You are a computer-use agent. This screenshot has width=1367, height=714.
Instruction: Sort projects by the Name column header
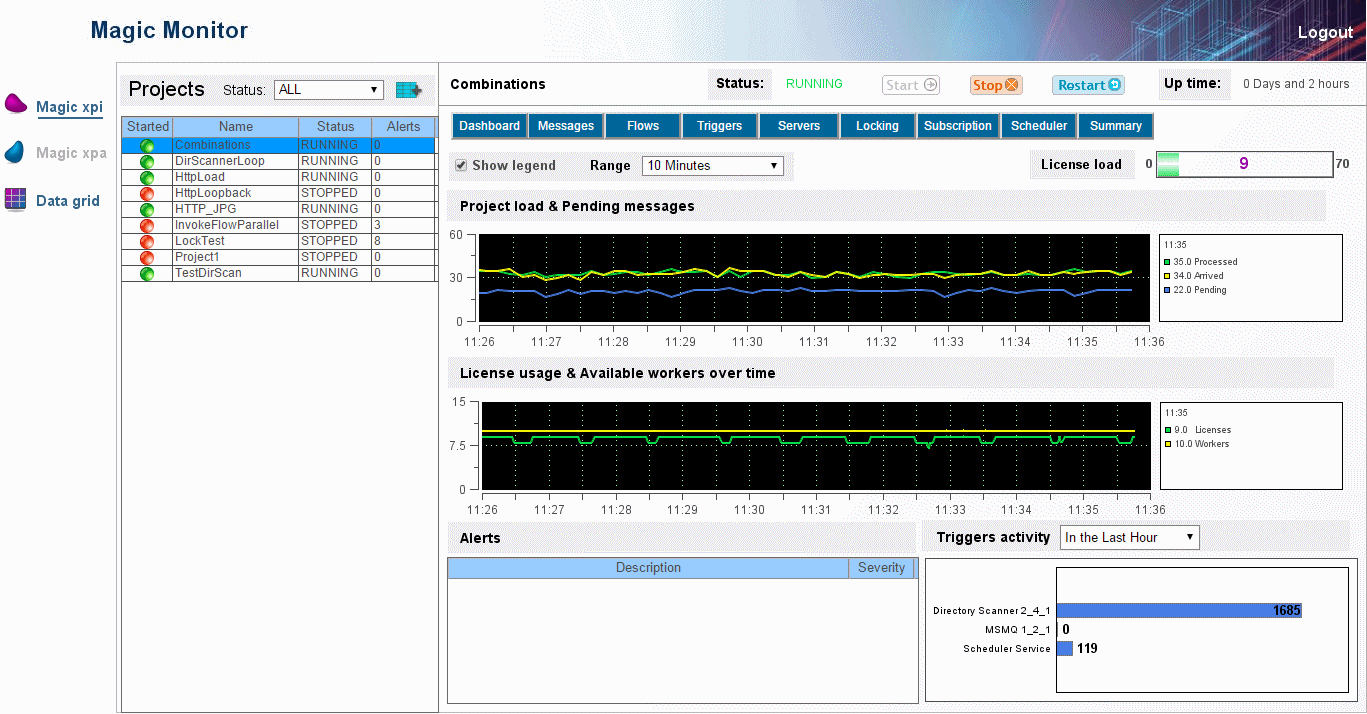[236, 127]
